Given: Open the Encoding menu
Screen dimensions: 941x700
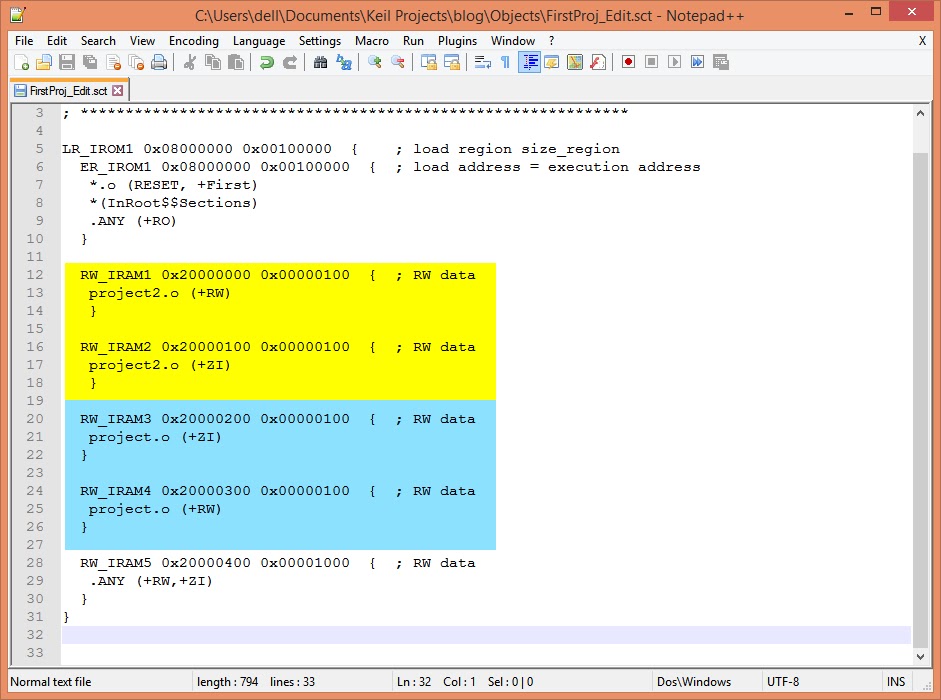Looking at the screenshot, I should [193, 41].
